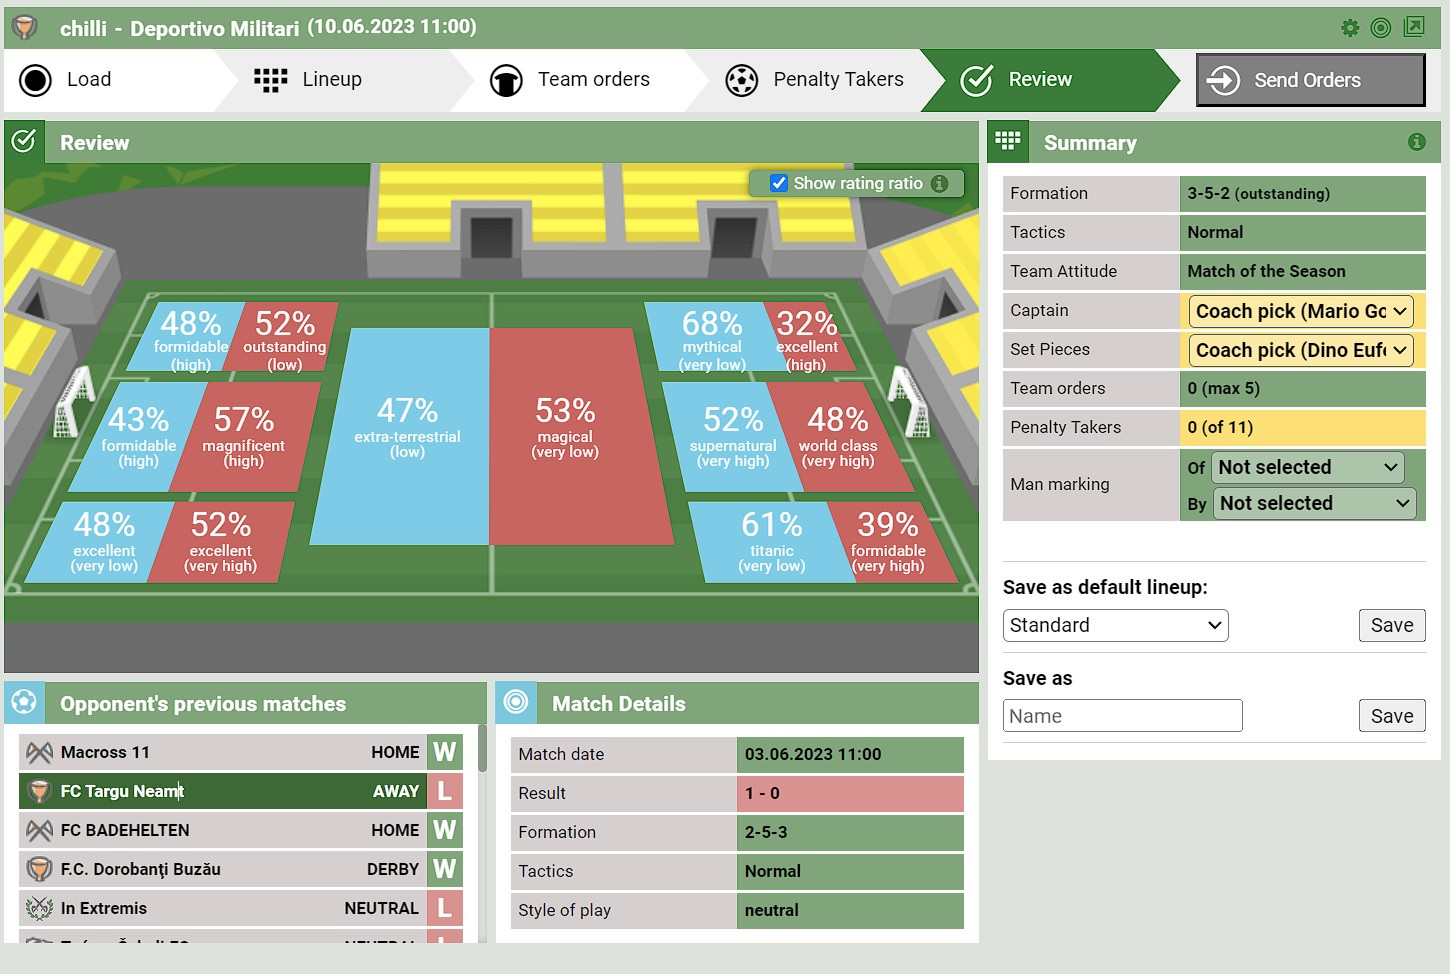Screen dimensions: 1450x974
Task: Click the In Extremis wreath icon
Action: point(39,908)
